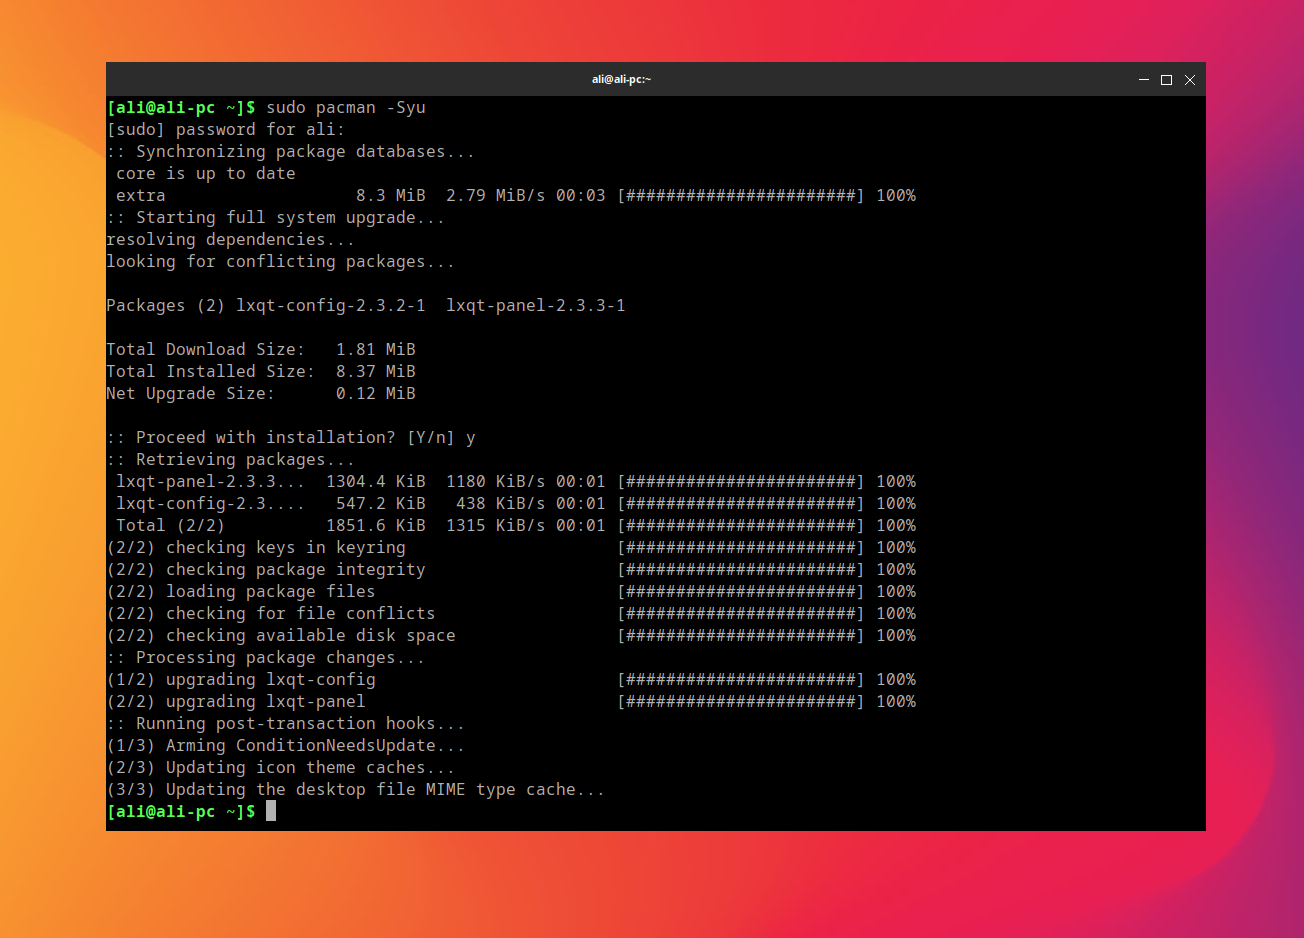Click the lxqt-panel download progress bar
The height and width of the screenshot is (938, 1304).
pyautogui.click(x=740, y=482)
